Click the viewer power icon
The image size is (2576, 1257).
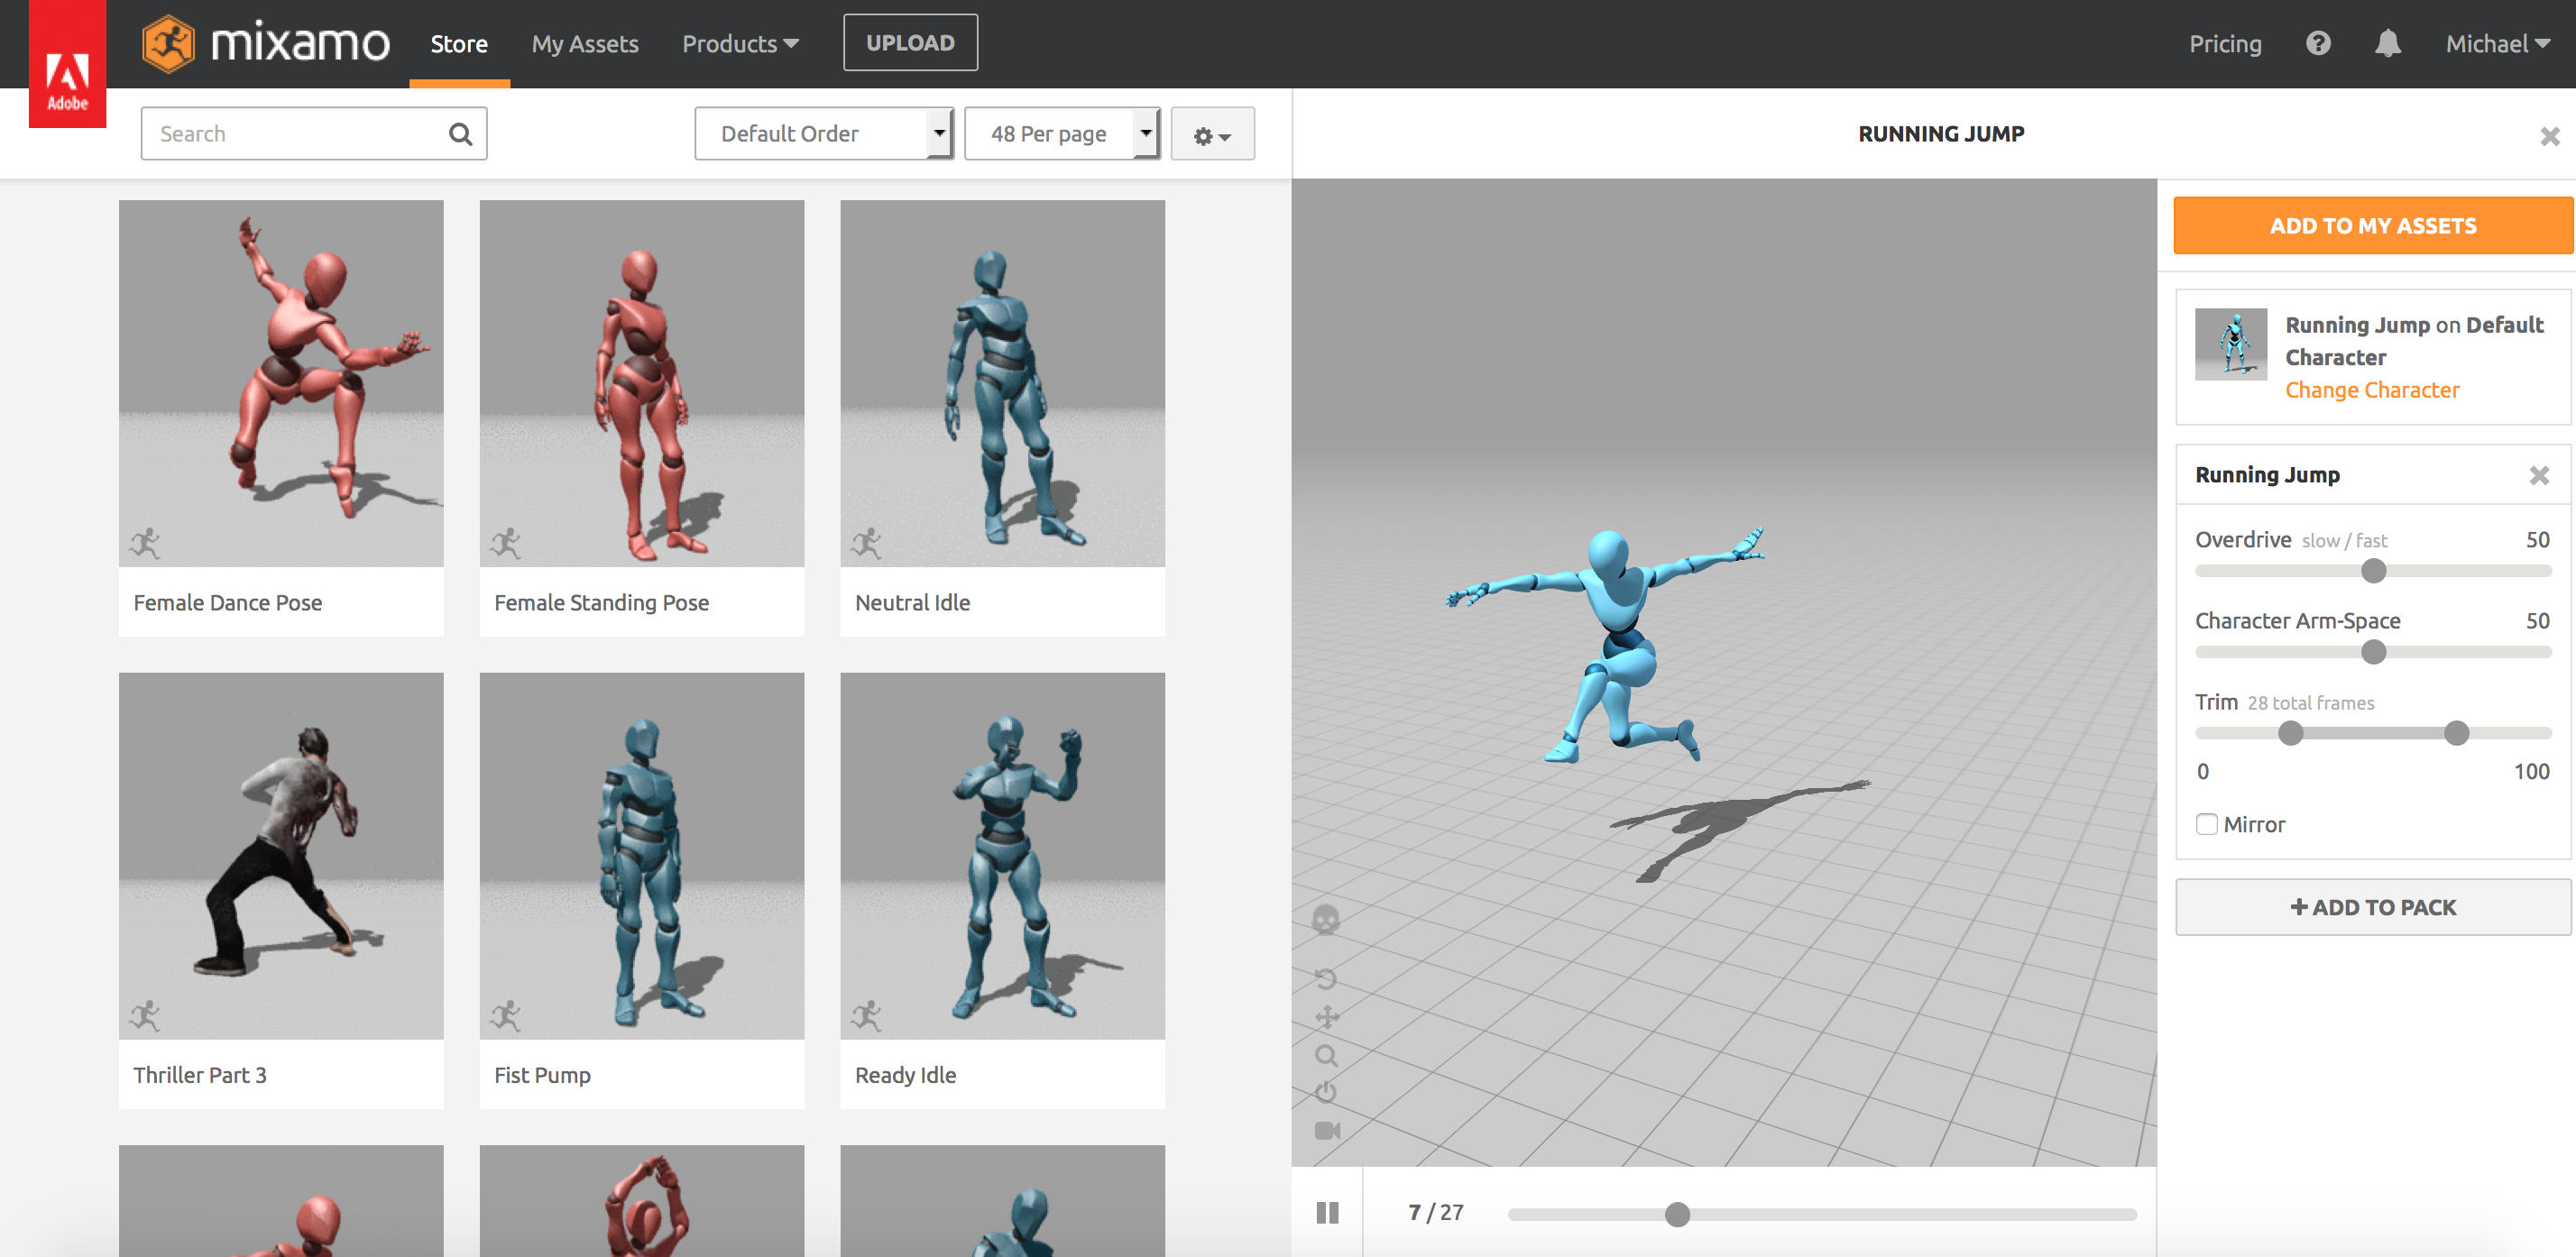tap(1326, 1092)
